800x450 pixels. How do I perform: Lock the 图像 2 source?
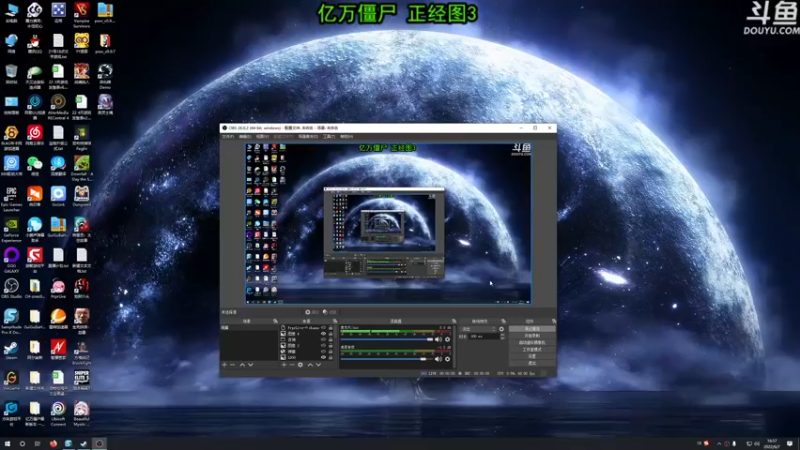click(331, 346)
